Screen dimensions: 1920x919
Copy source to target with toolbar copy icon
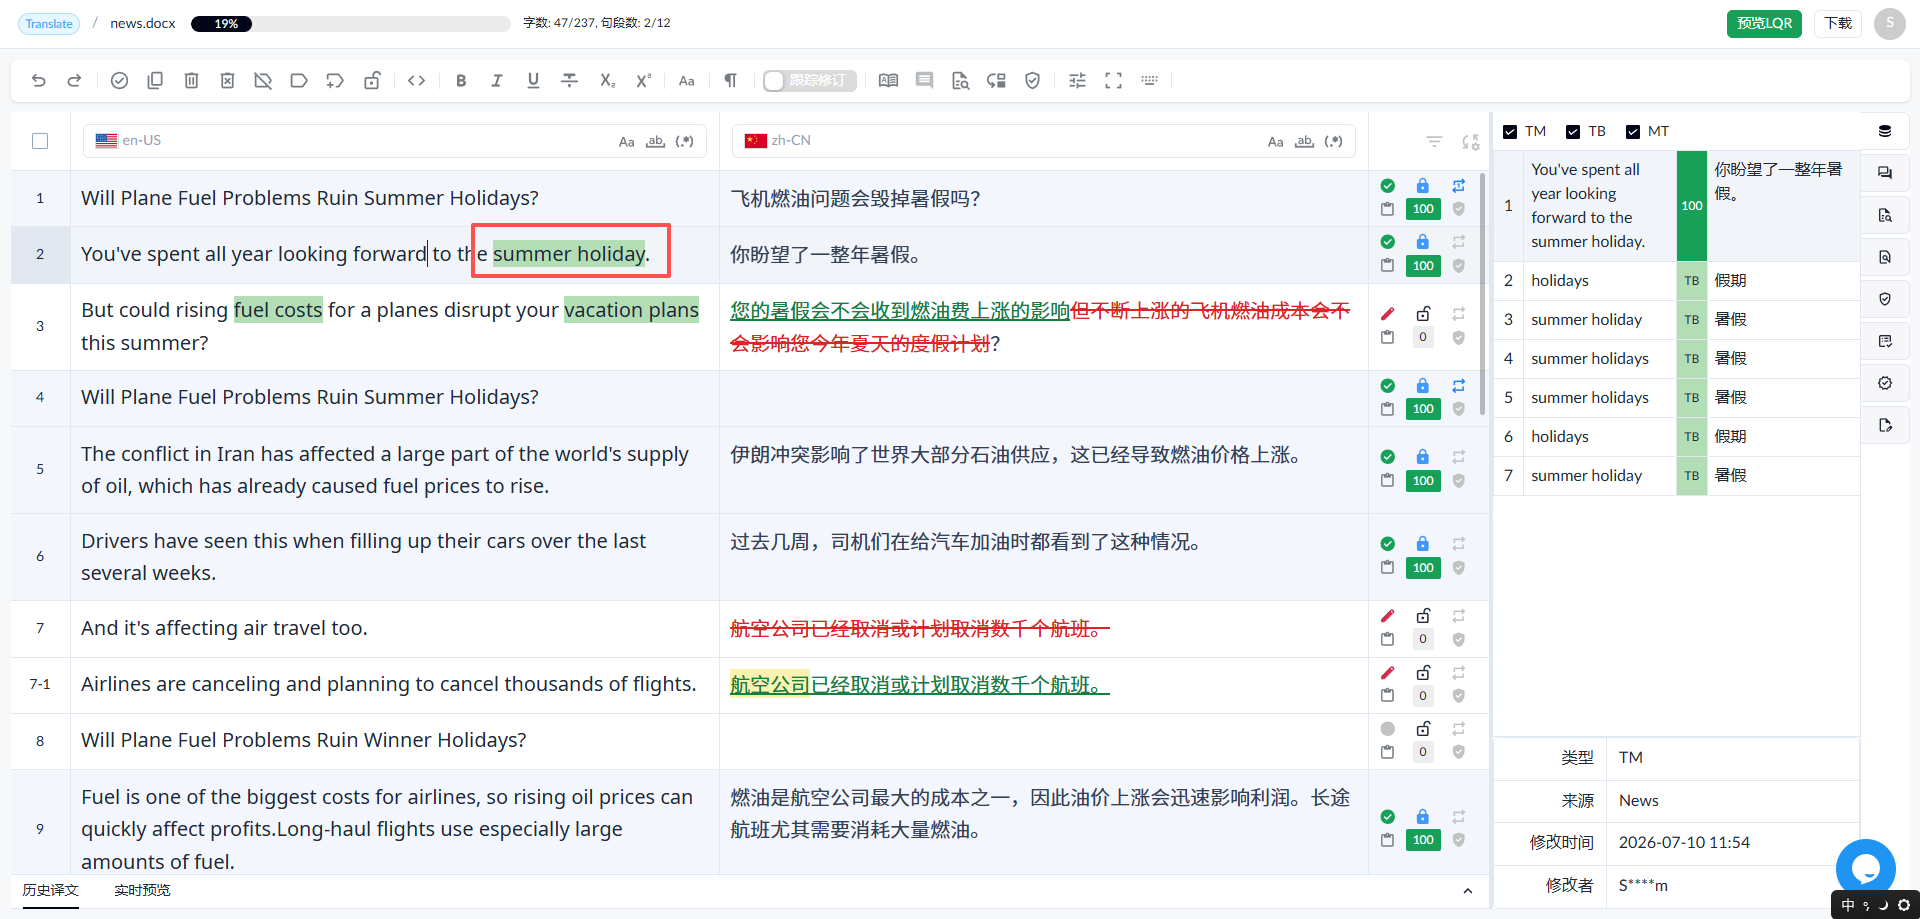155,81
